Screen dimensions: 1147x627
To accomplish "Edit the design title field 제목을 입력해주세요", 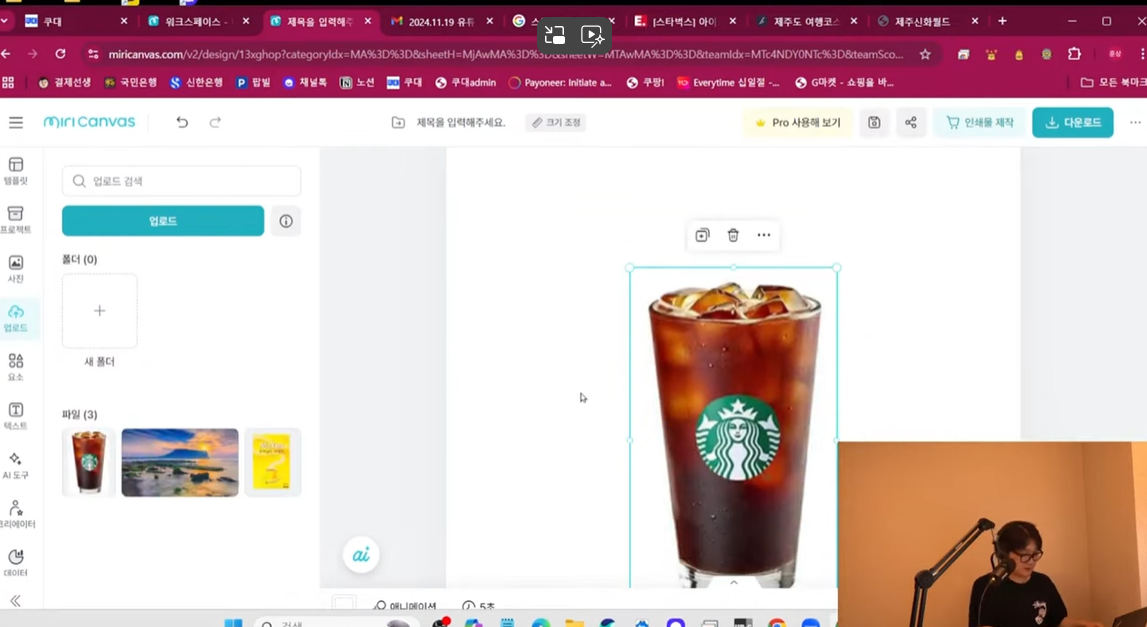I will pos(461,122).
